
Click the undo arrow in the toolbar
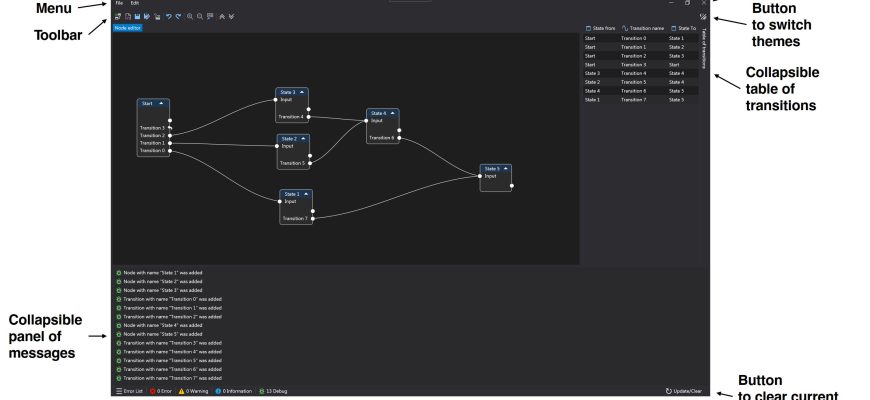169,17
